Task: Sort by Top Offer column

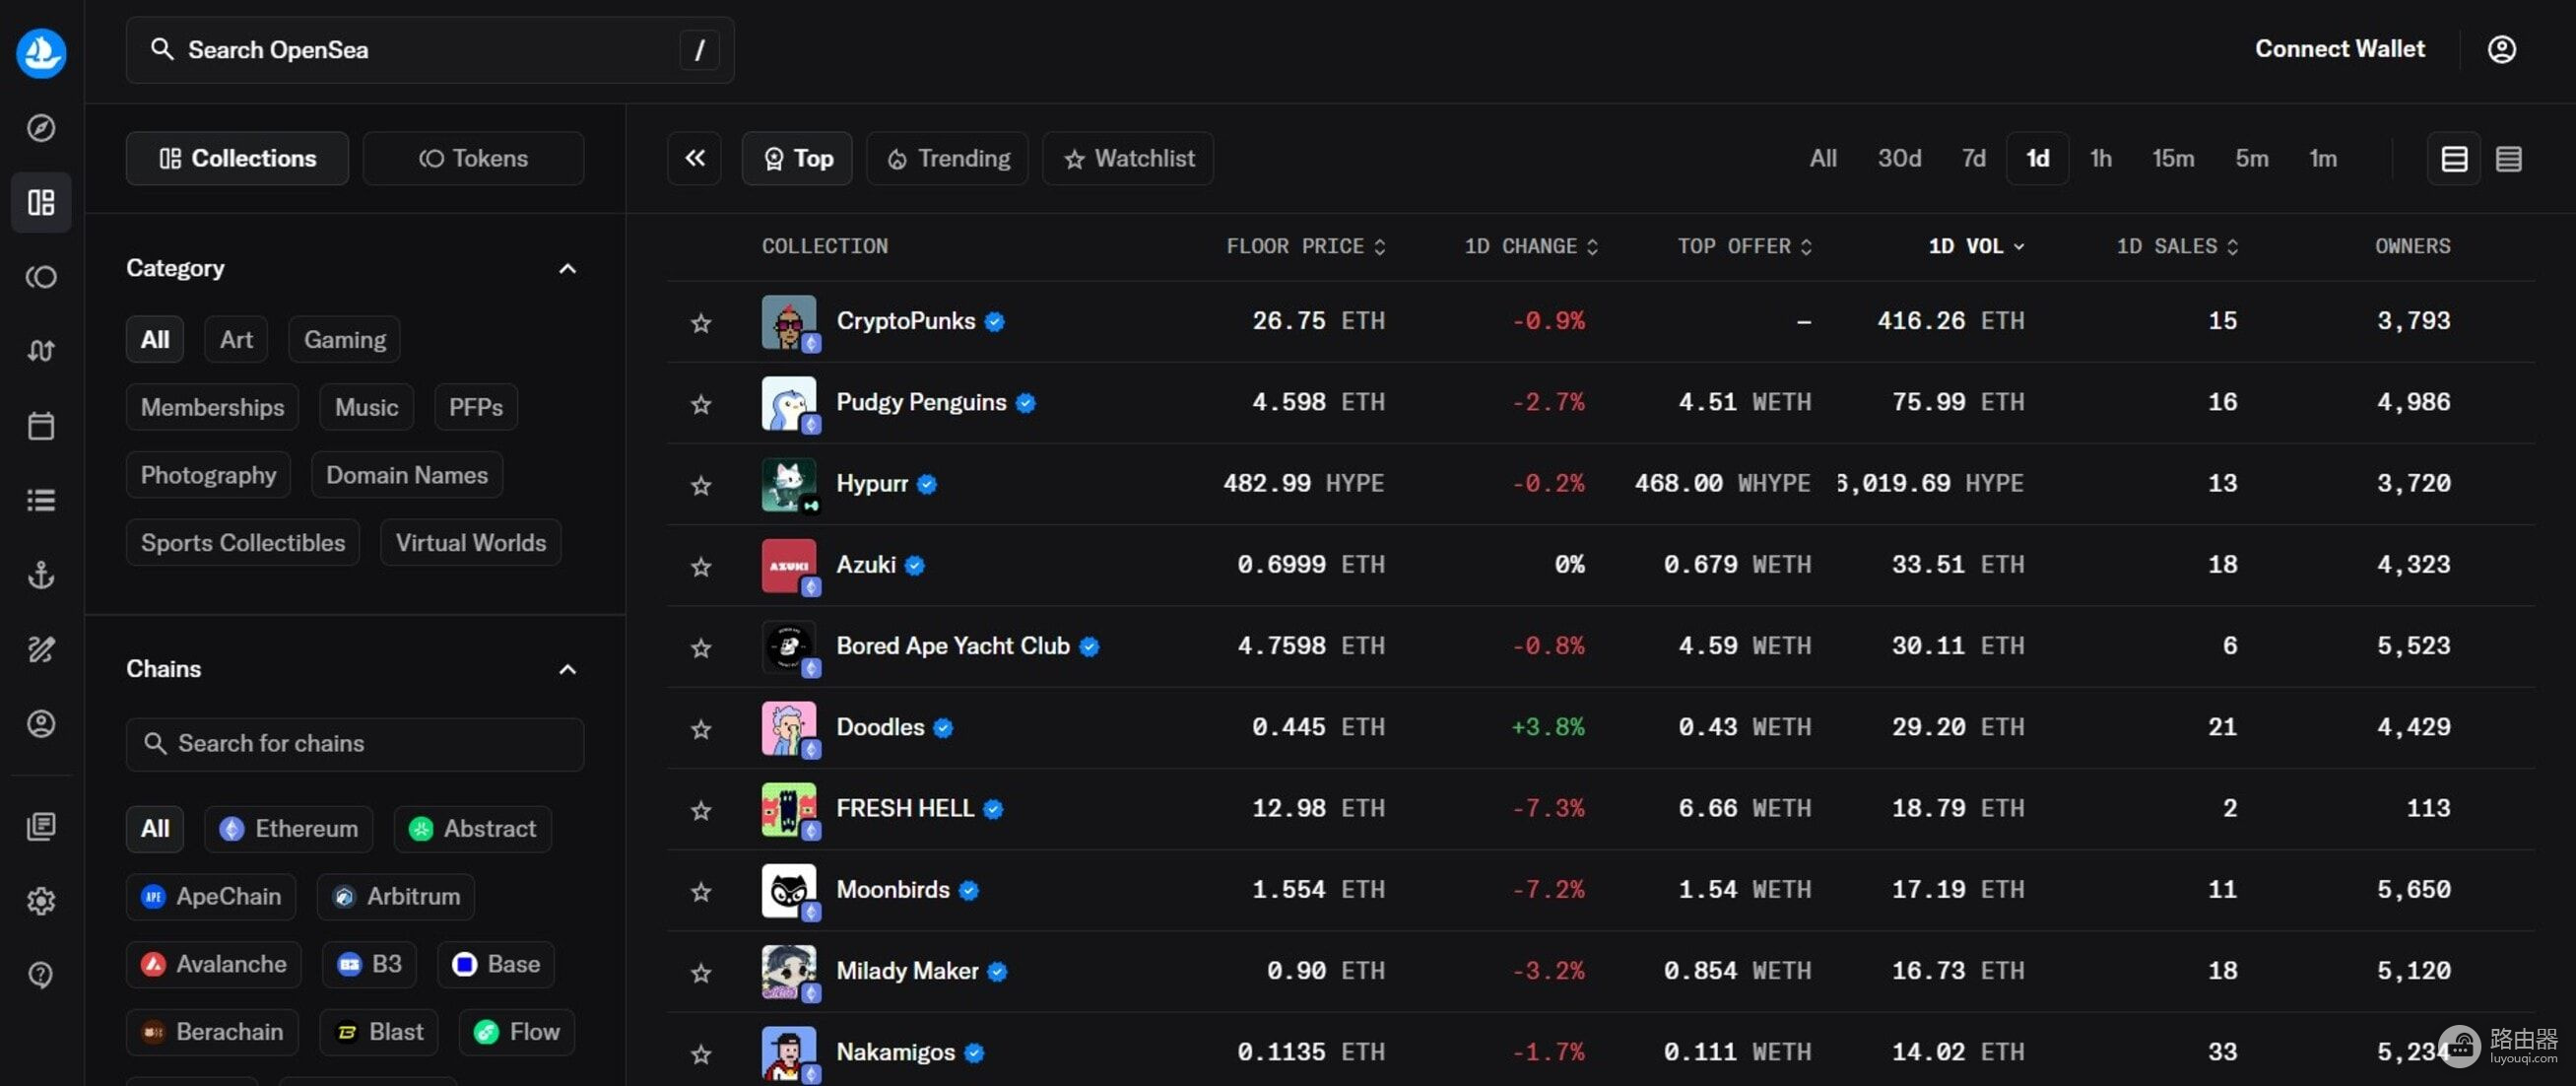Action: (x=1745, y=246)
